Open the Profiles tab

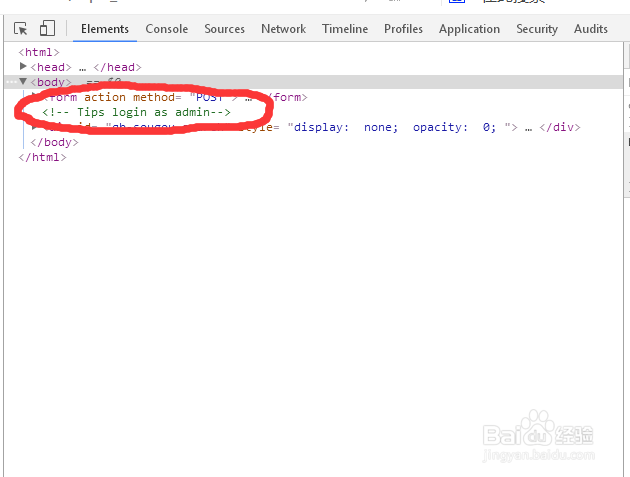(x=403, y=29)
